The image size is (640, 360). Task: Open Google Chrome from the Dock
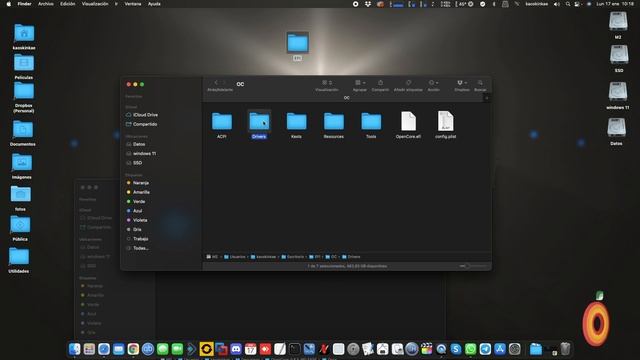[x=133, y=349]
